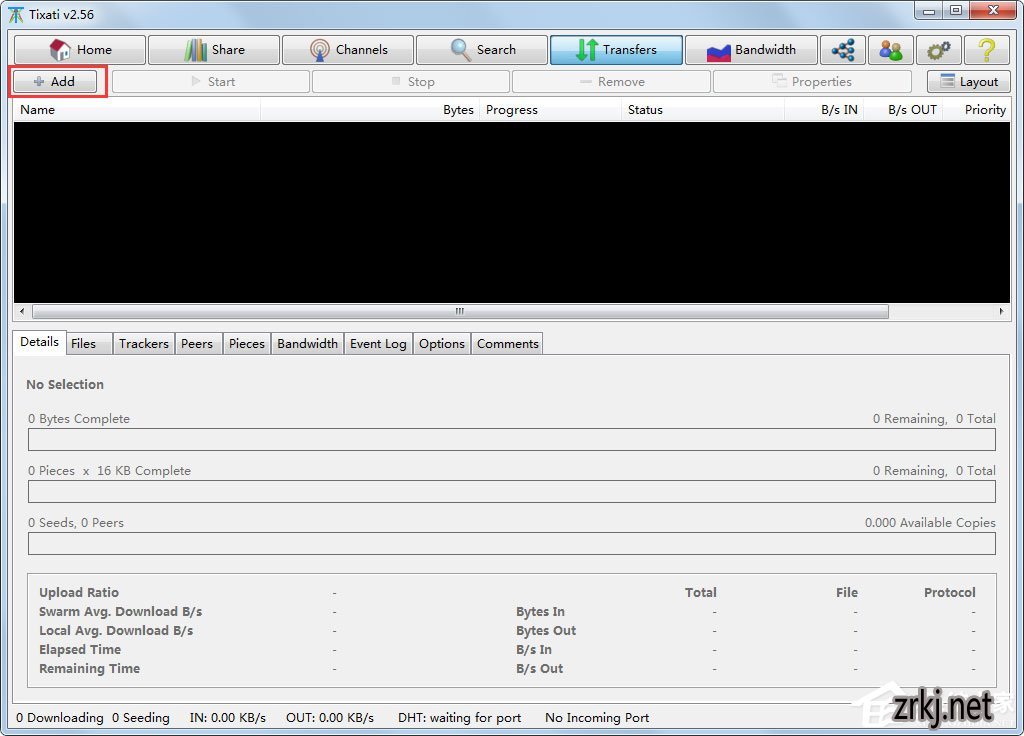Viewport: 1024px width, 736px height.
Task: Click the Tixati title bar icon
Action: click(16, 14)
